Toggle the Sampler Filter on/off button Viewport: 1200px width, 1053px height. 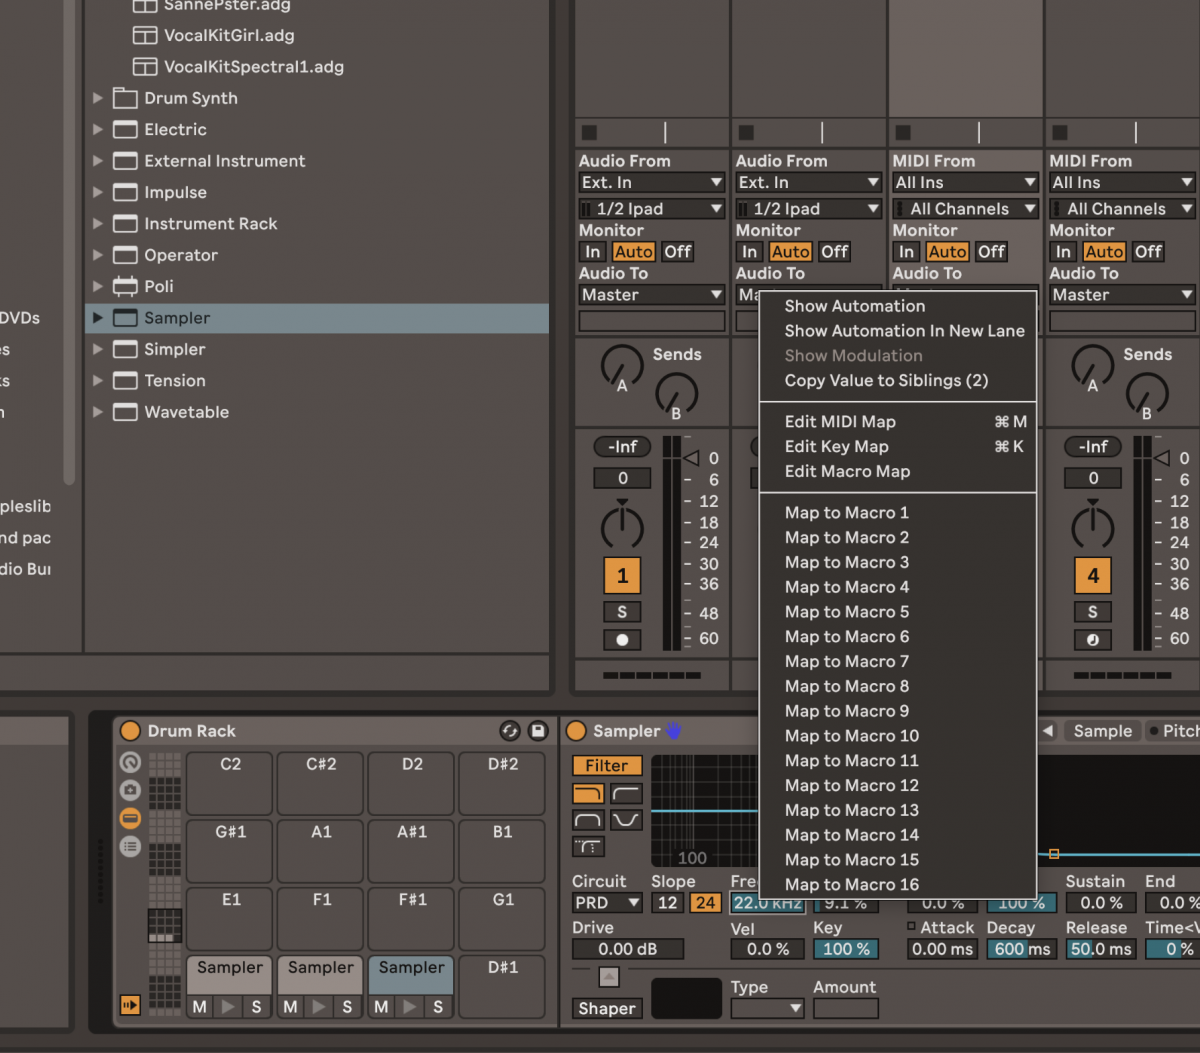pos(607,765)
